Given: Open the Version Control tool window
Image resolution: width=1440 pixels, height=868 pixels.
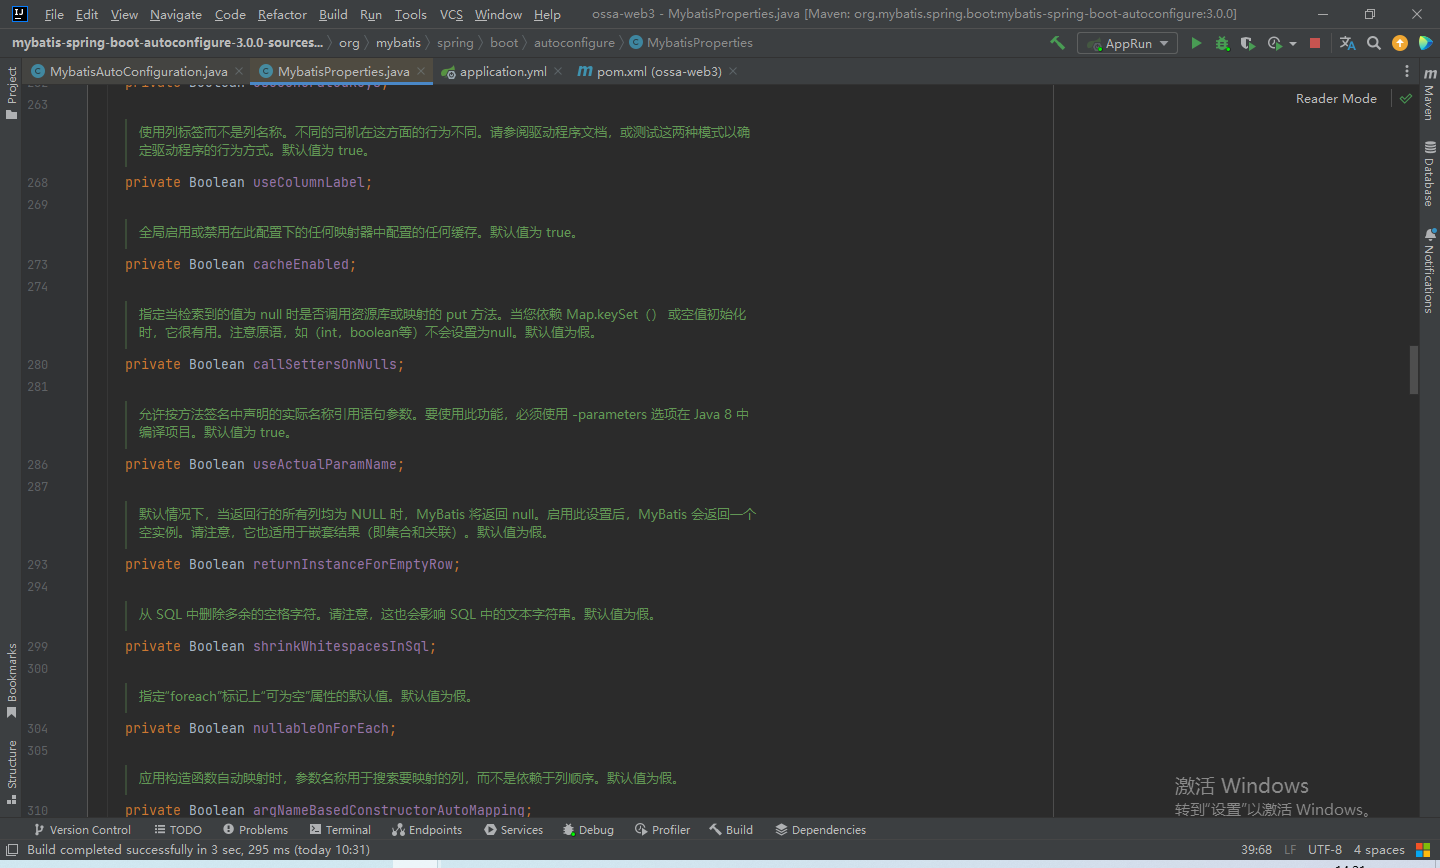Looking at the screenshot, I should (82, 830).
